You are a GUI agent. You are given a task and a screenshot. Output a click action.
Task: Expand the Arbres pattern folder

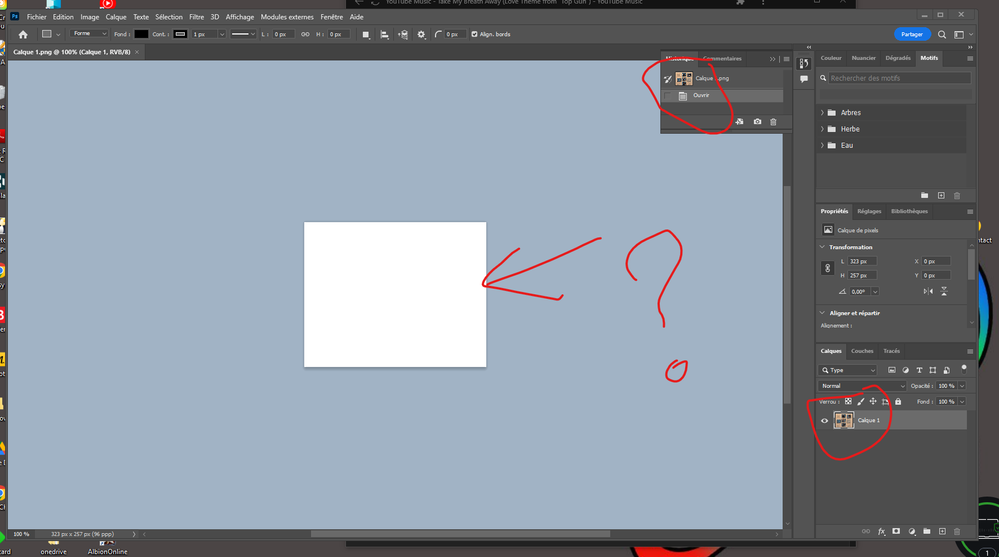pos(822,113)
